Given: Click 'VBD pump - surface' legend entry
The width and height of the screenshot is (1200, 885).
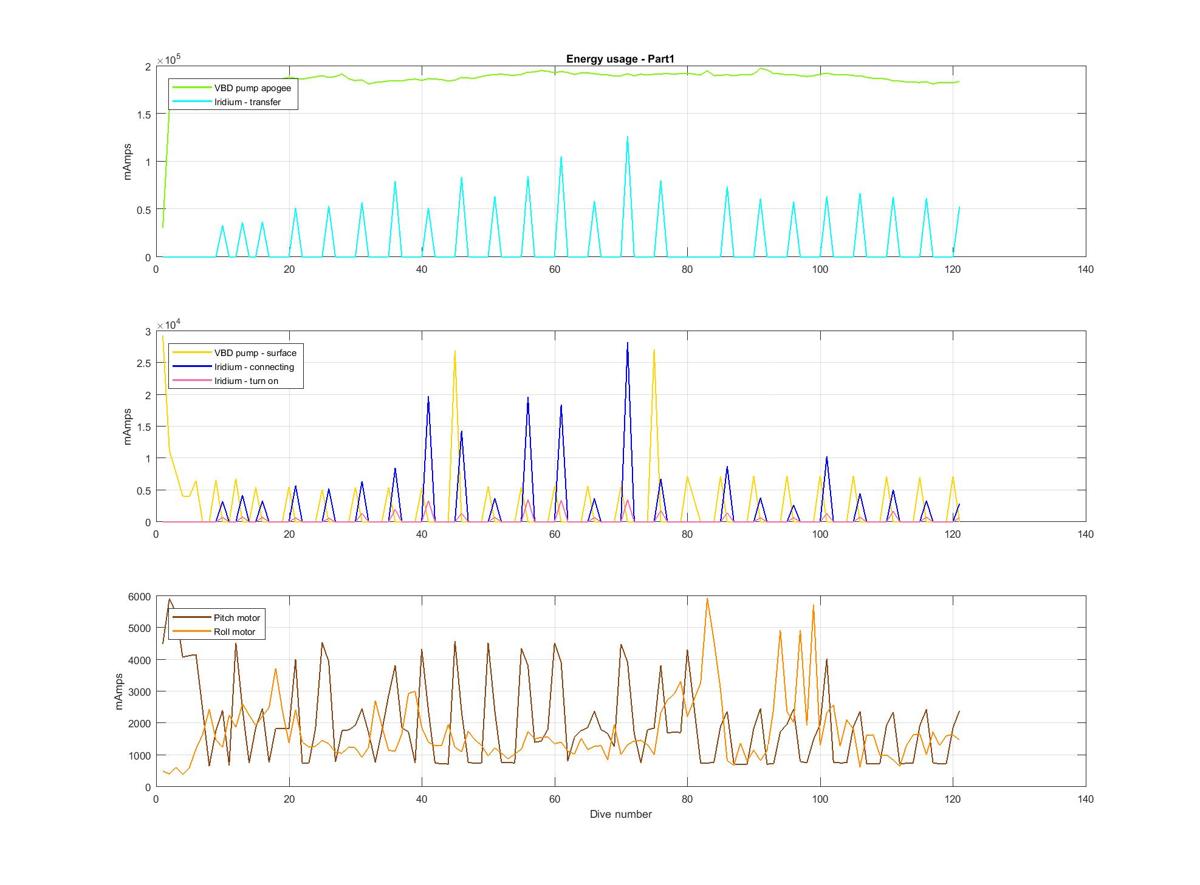Looking at the screenshot, I should click(235, 352).
